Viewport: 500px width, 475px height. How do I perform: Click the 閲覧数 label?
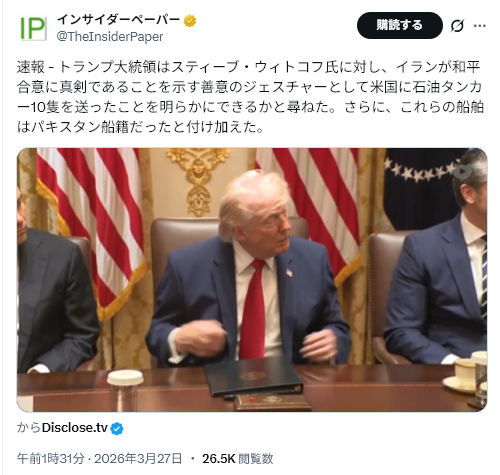pyautogui.click(x=256, y=459)
